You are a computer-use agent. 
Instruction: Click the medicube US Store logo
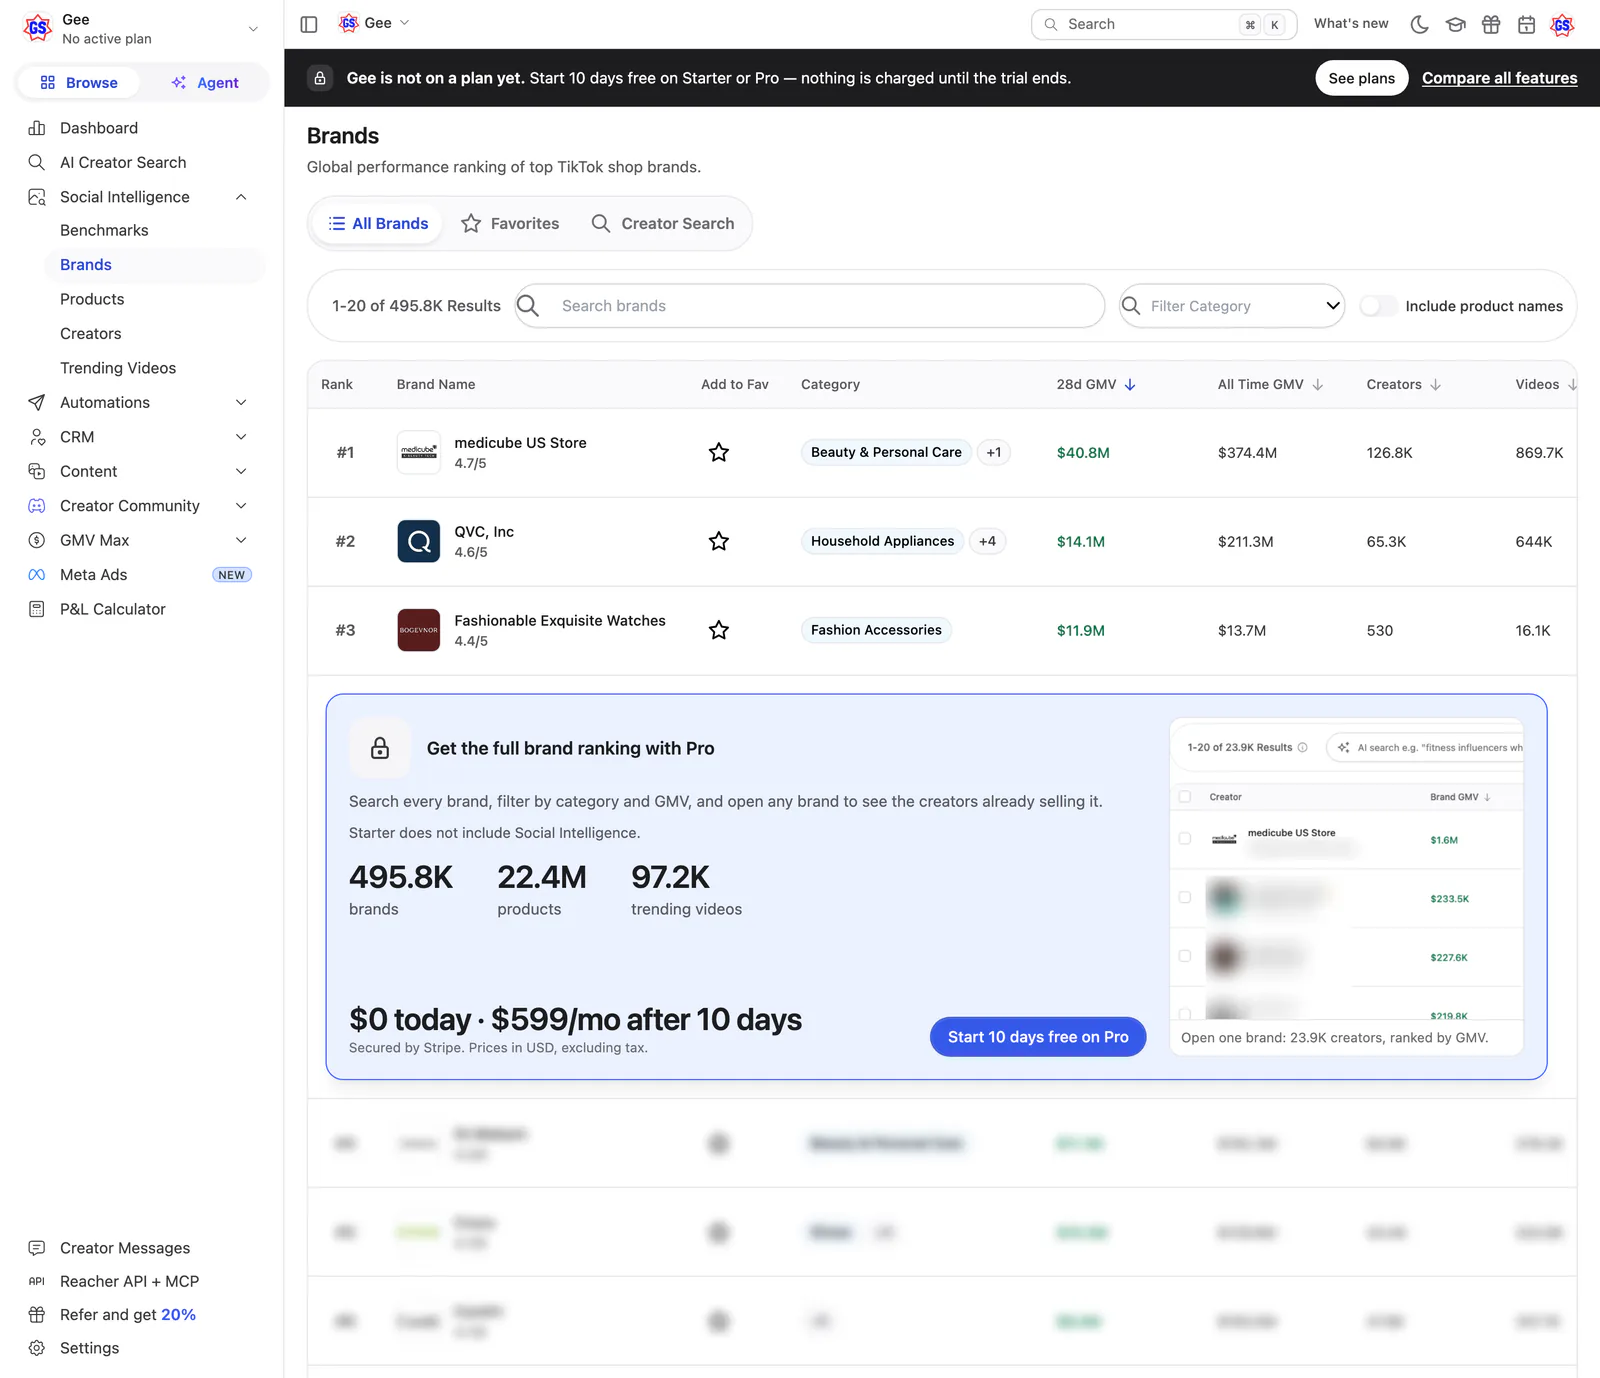click(x=418, y=452)
